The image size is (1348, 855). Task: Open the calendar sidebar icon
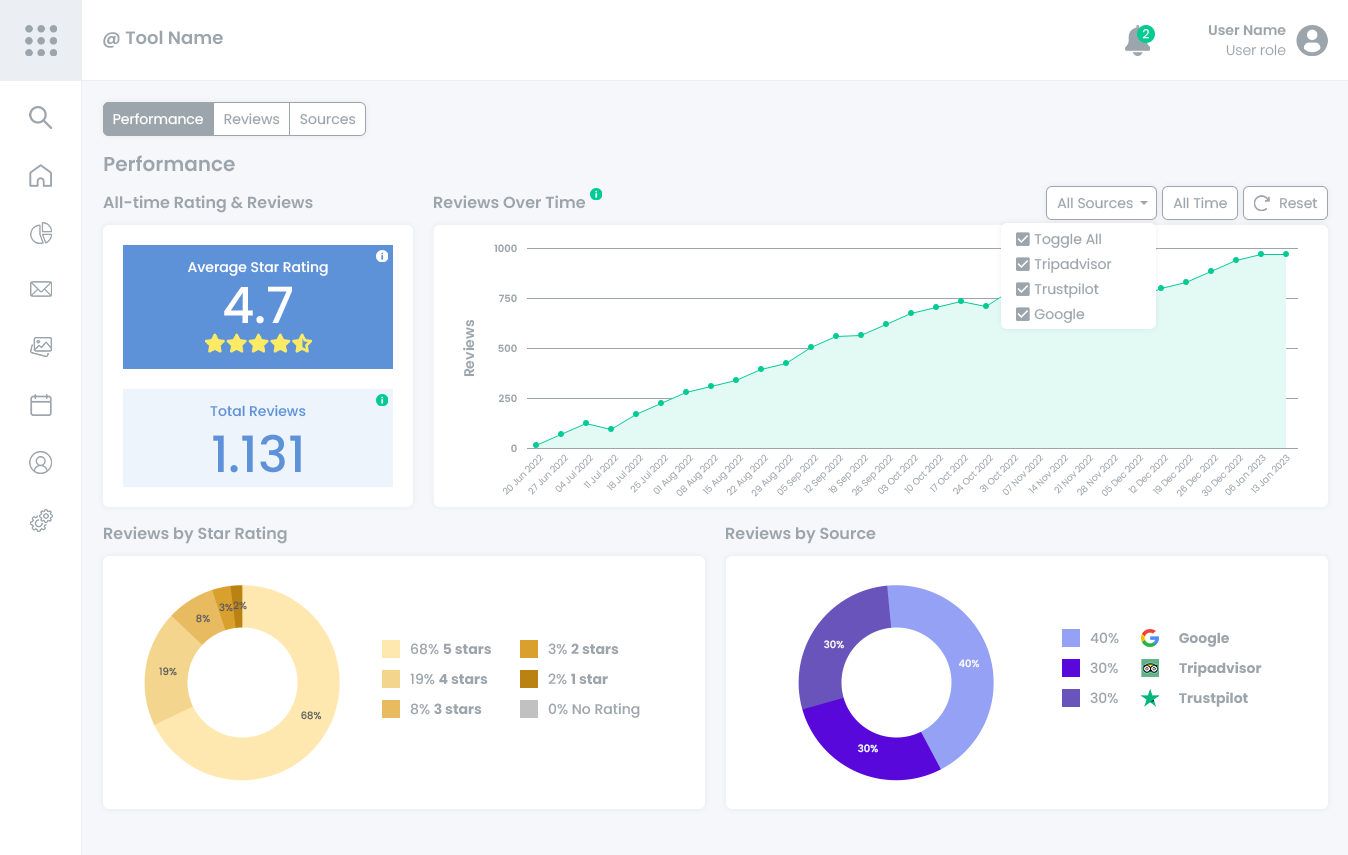click(40, 405)
